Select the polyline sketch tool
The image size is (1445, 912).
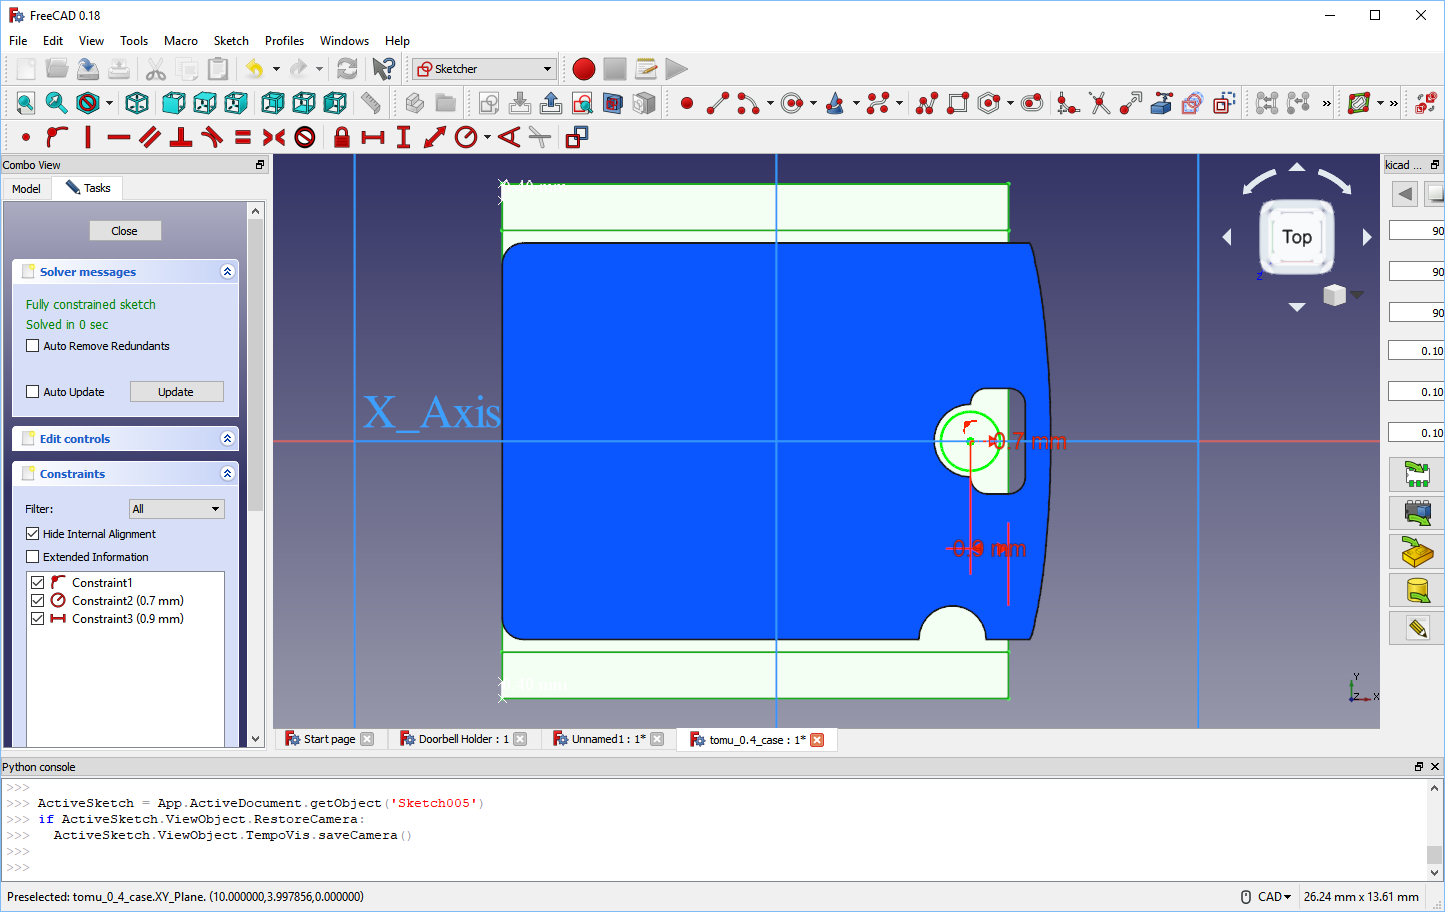coord(926,103)
